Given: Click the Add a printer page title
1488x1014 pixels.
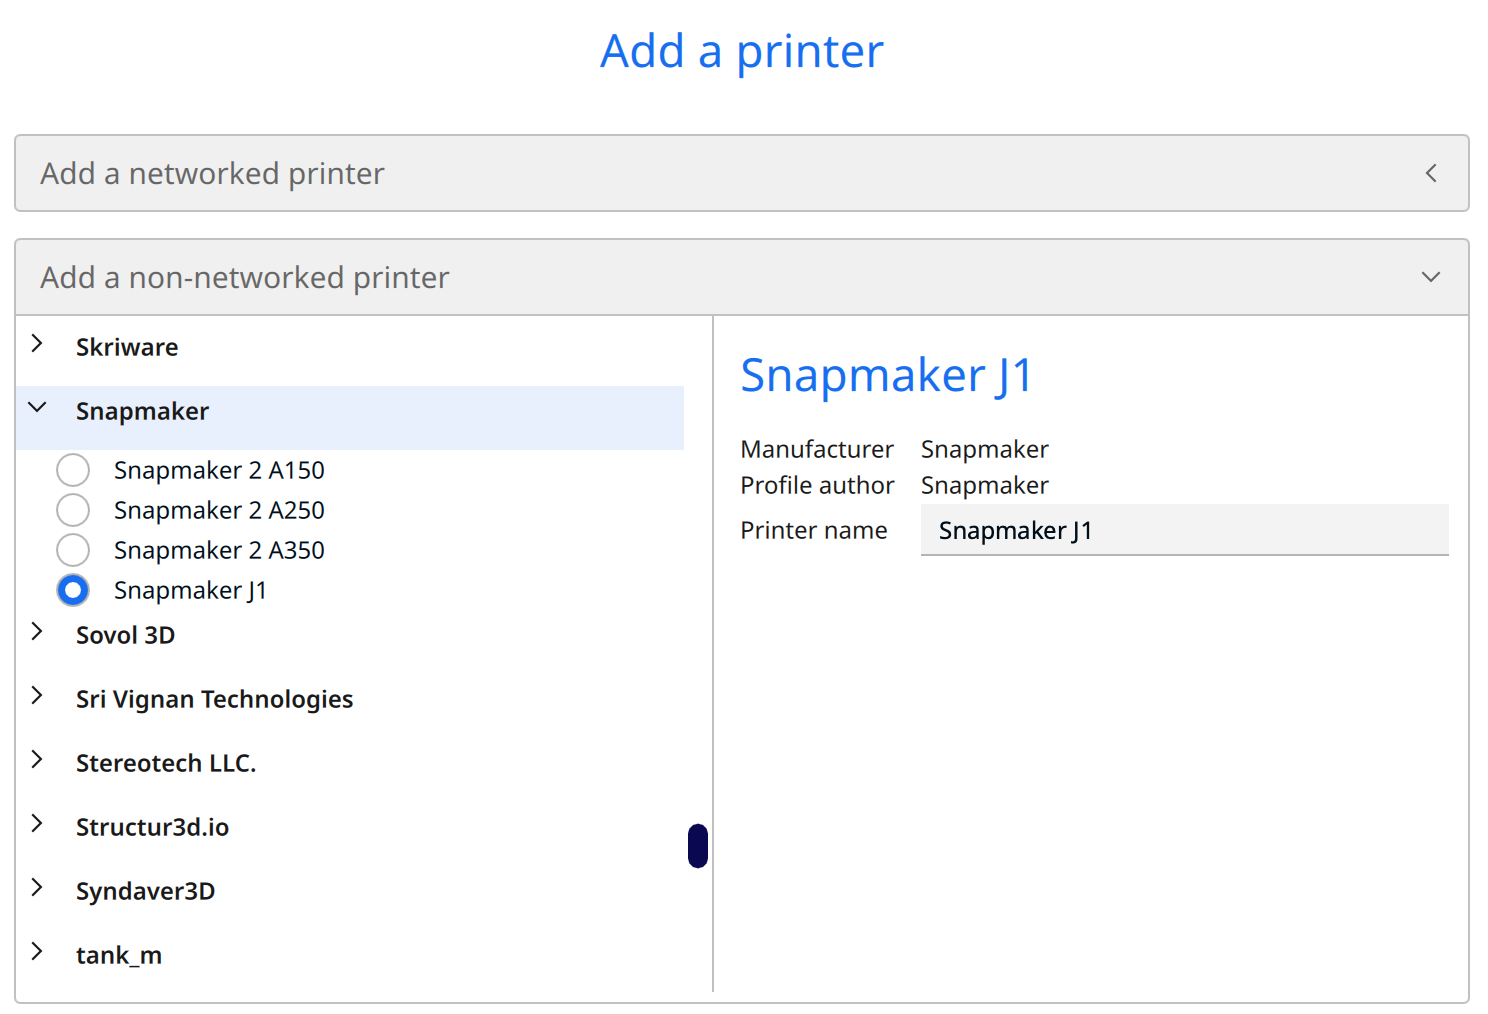Looking at the screenshot, I should coord(742,51).
